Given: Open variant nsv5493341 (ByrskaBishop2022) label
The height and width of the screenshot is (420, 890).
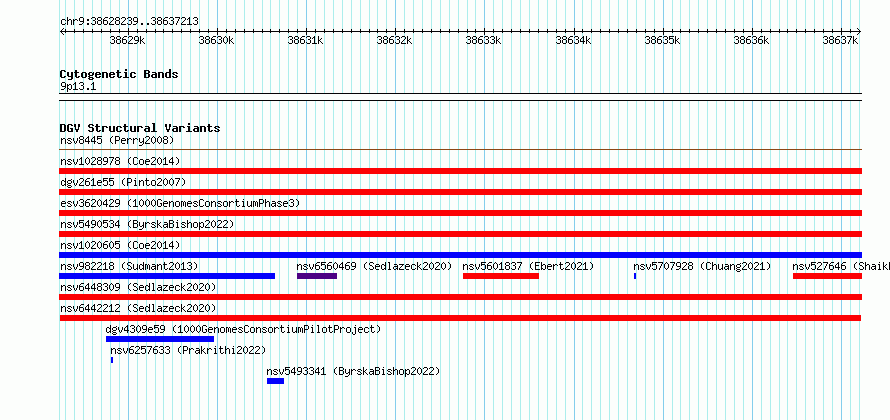Looking at the screenshot, I should (354, 371).
